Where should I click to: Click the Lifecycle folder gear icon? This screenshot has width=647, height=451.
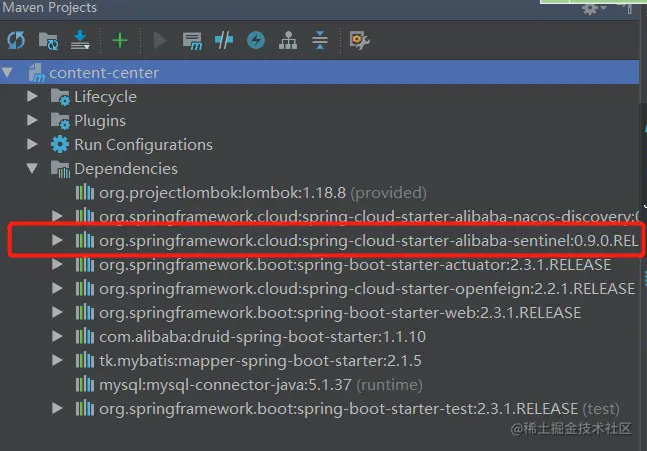[x=60, y=97]
